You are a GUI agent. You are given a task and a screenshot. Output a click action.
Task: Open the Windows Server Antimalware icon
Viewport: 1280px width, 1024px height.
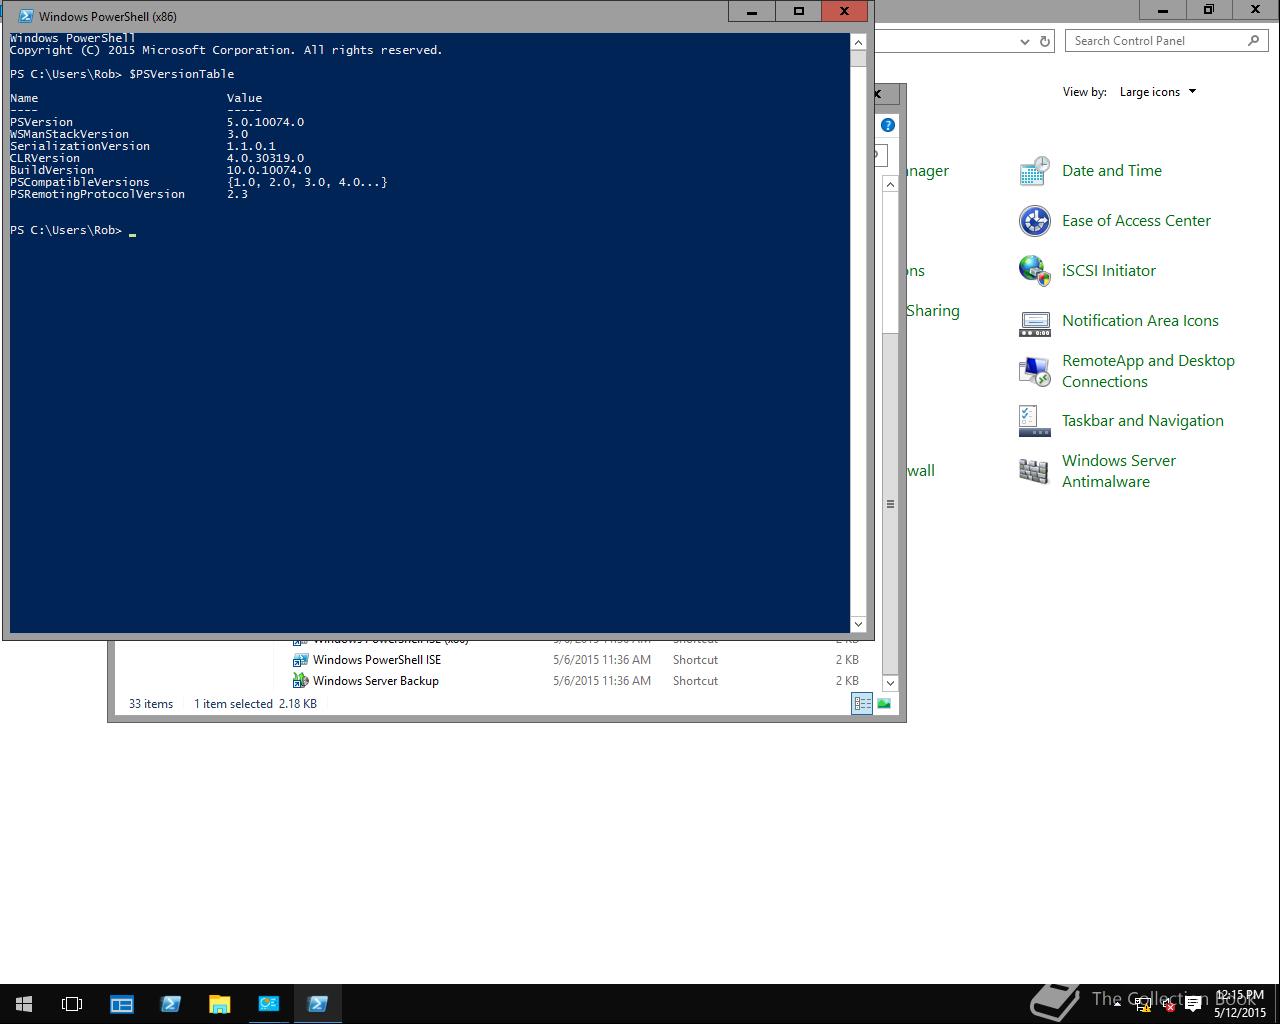1034,471
